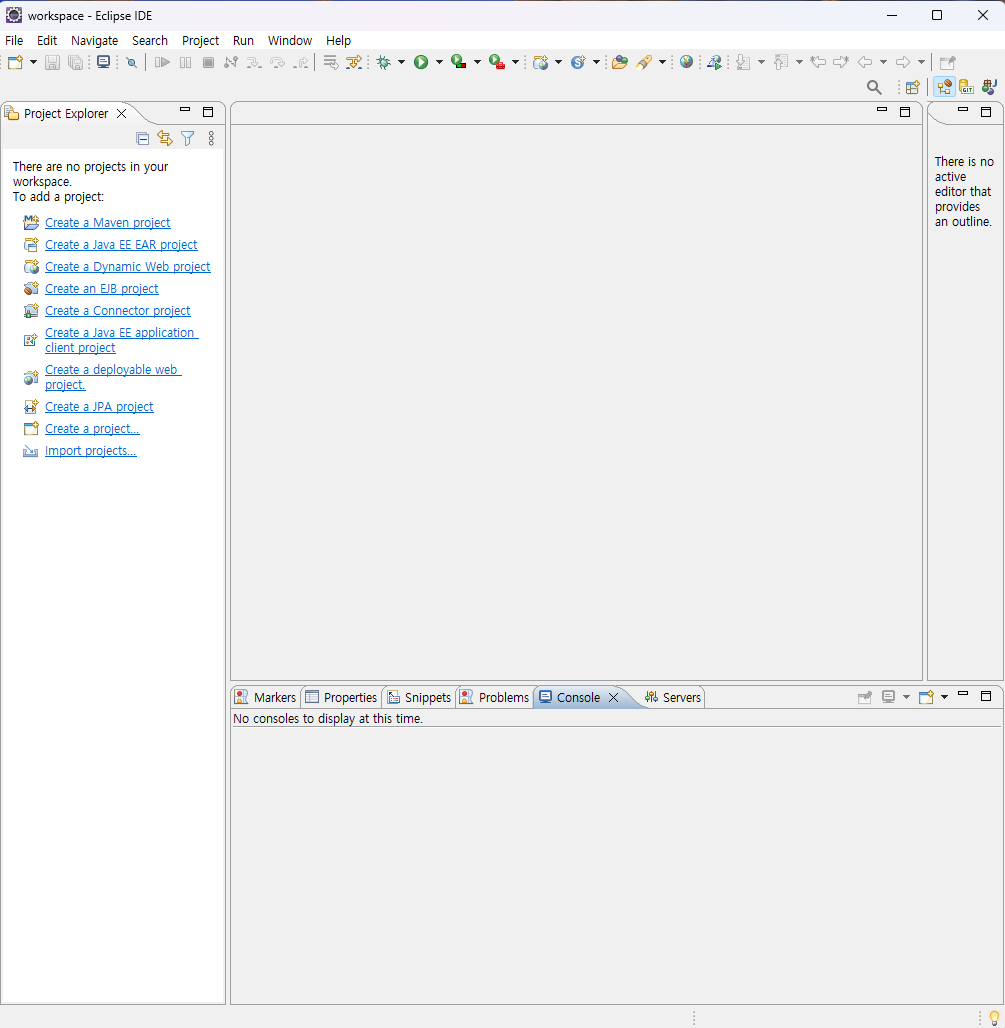Open the Project Explorer View Menu dots

click(211, 138)
